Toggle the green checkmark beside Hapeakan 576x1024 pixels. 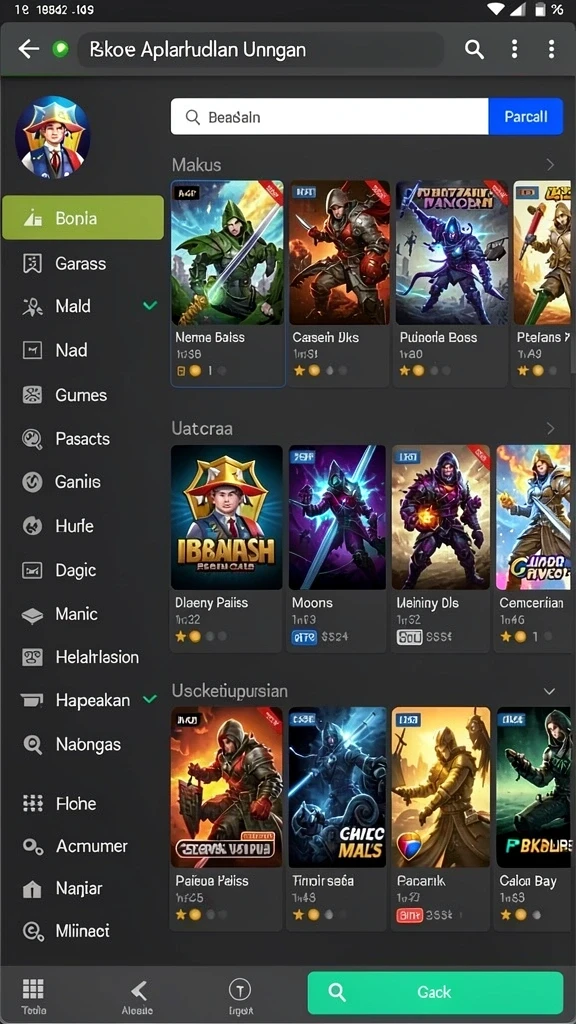click(150, 699)
